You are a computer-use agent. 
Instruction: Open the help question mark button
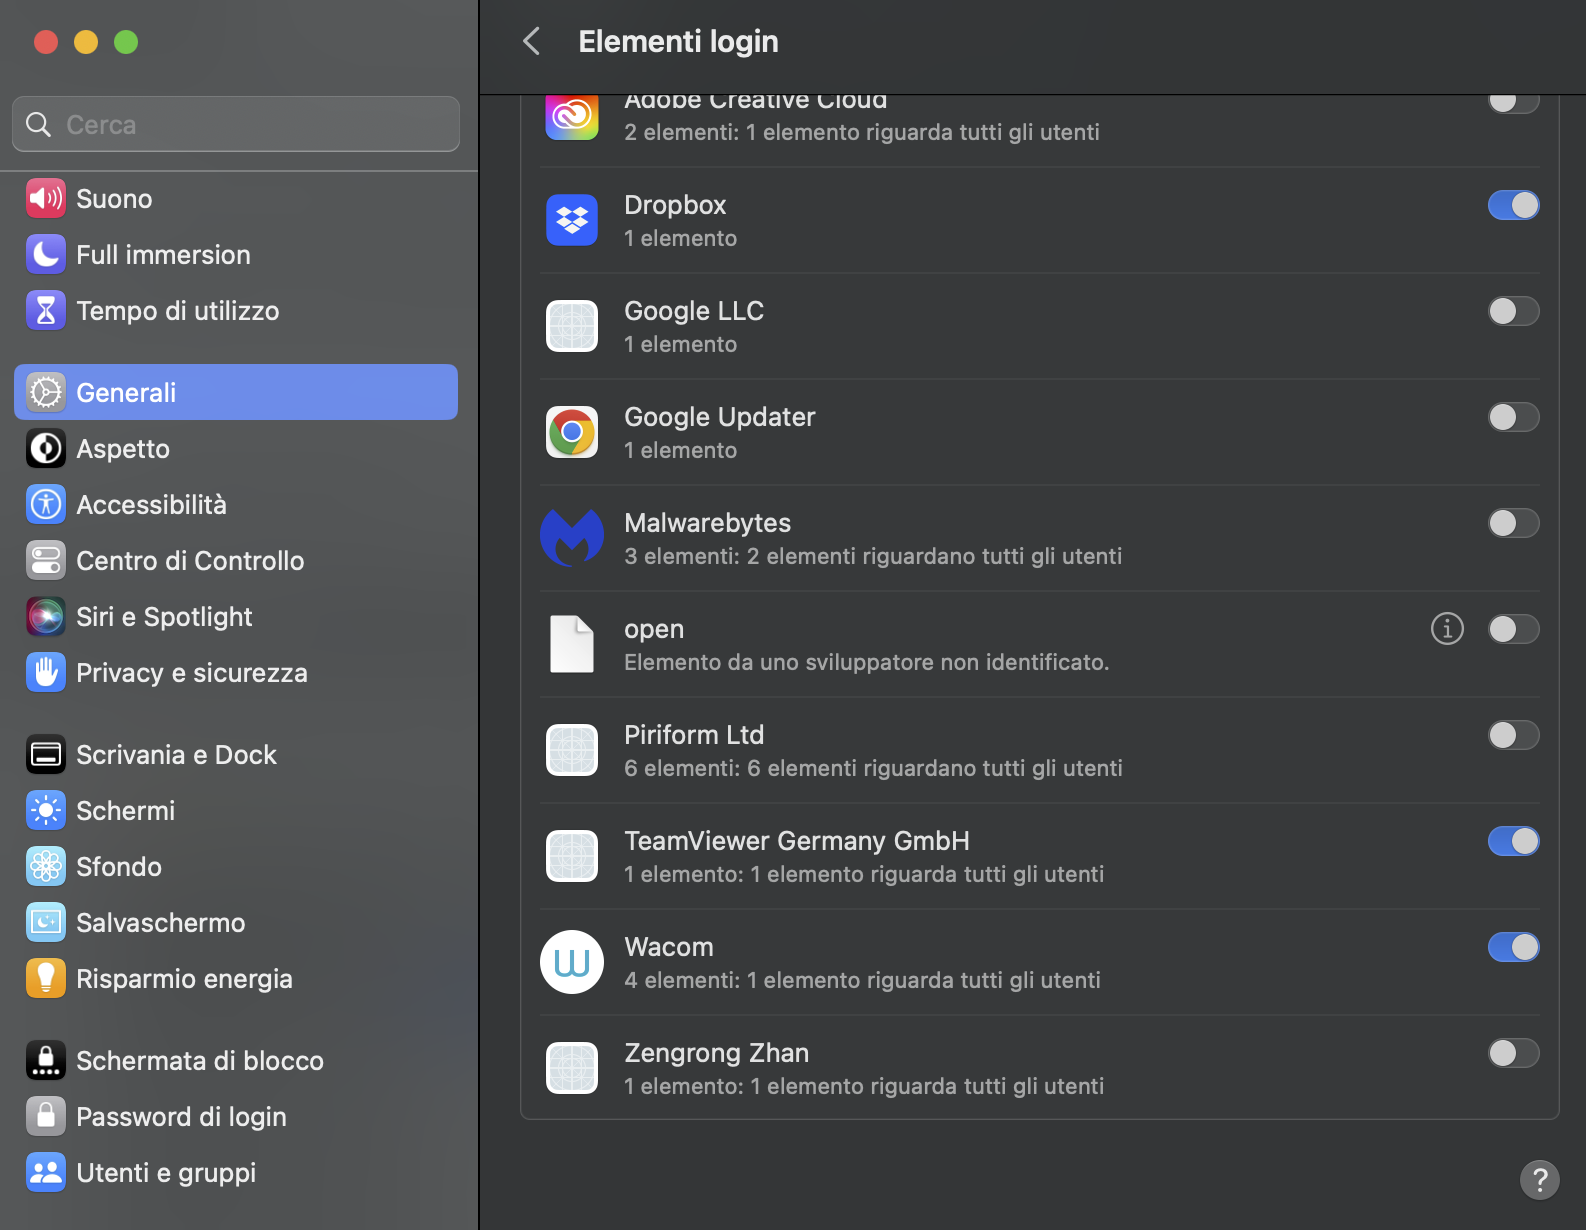click(1540, 1179)
